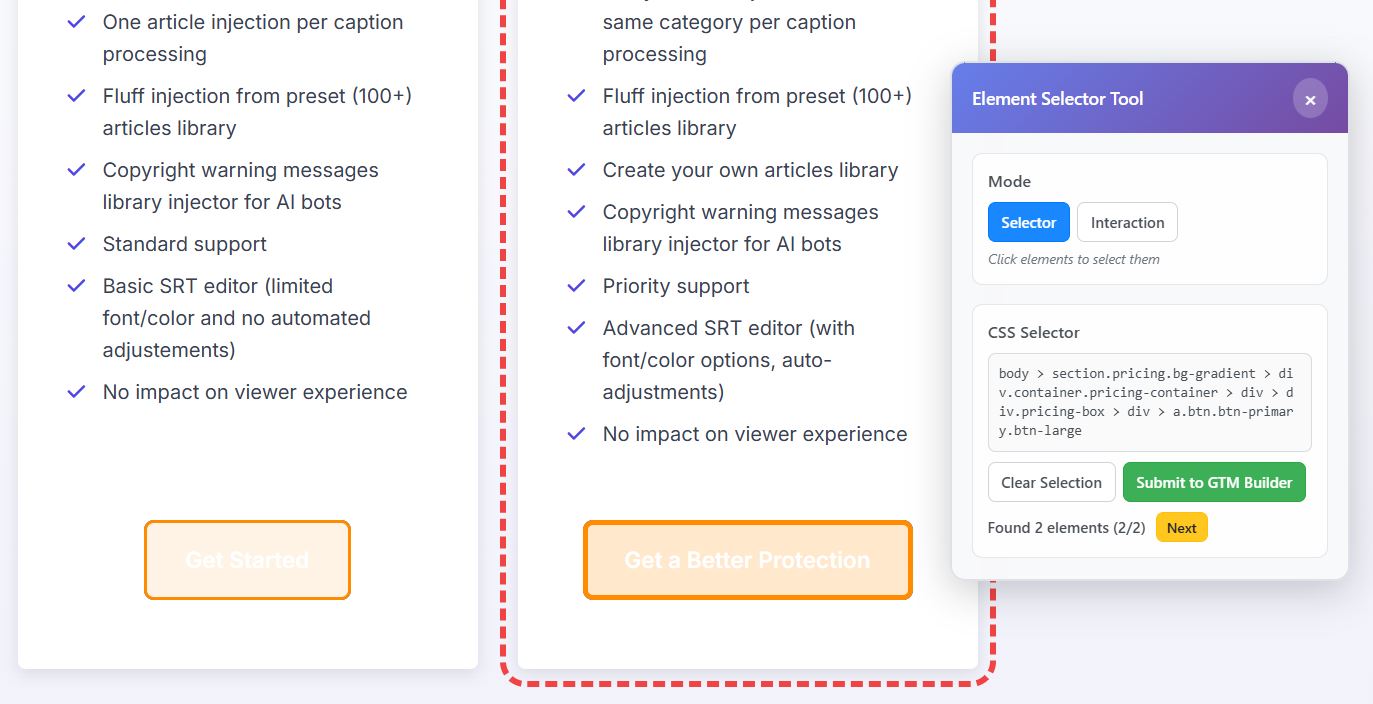Screen dimensions: 1373x704
Task: Click the checkmark beside 'Create your own articles library'
Action: 577,170
